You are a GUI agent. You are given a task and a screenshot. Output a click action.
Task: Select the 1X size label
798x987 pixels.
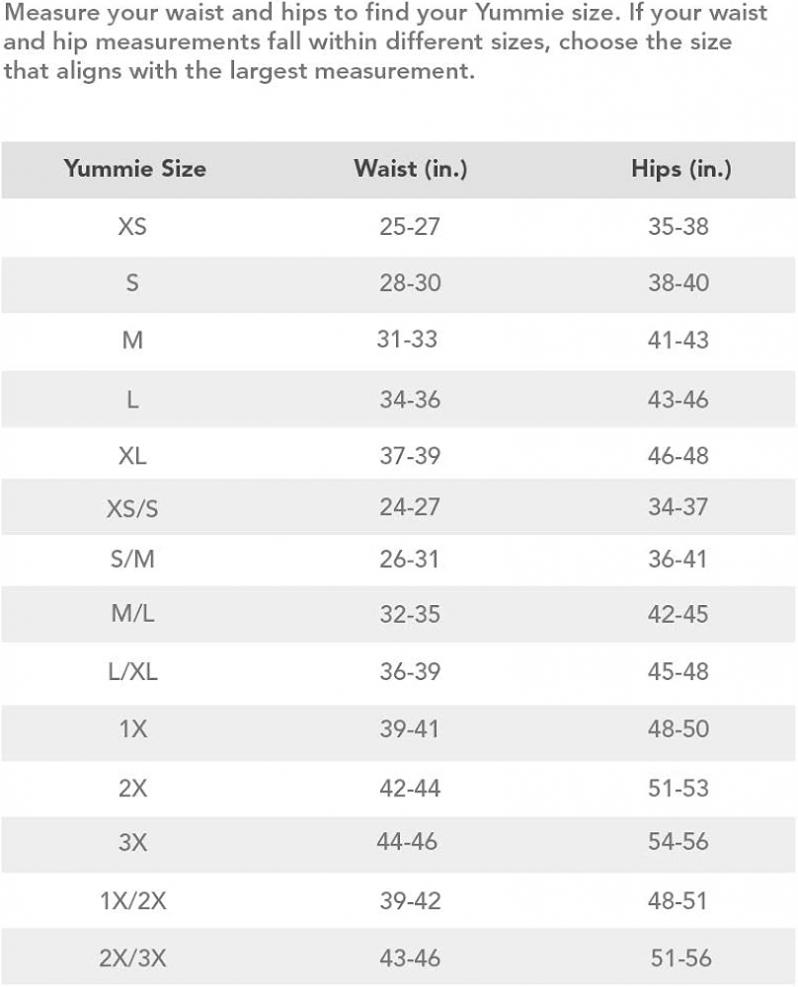click(133, 729)
